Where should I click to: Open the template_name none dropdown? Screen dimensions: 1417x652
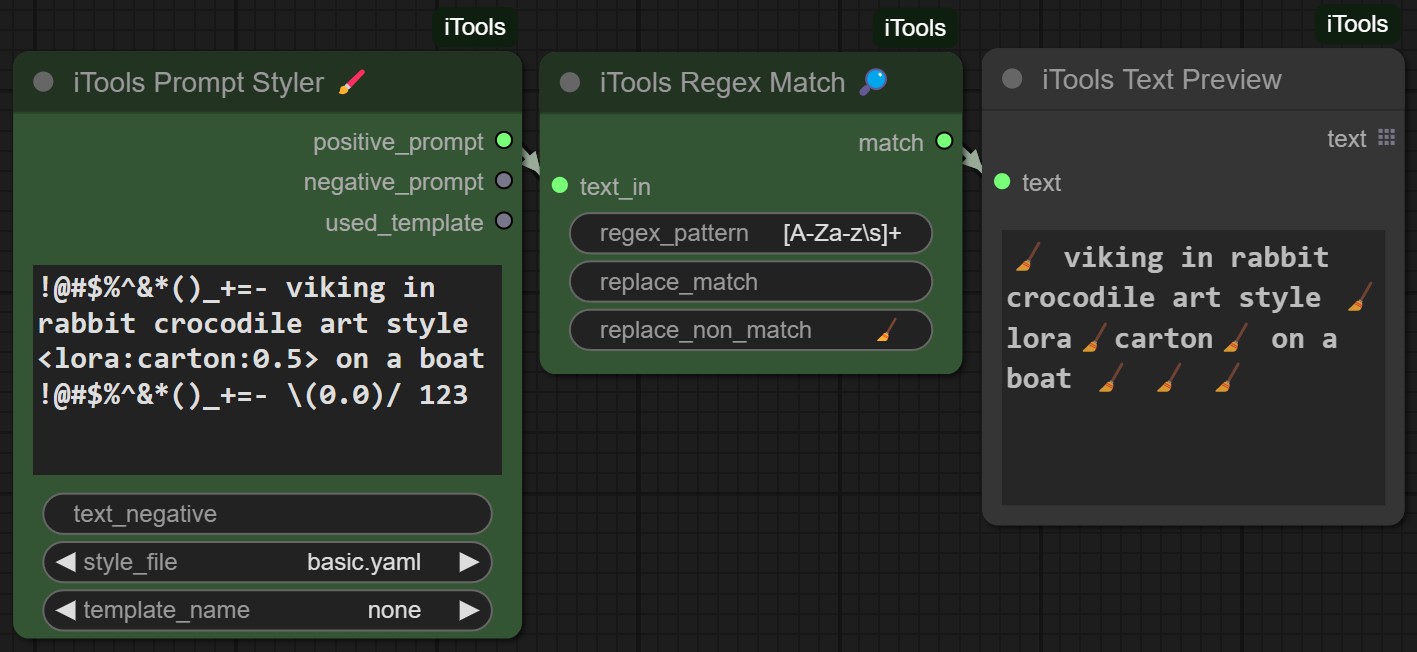pos(267,610)
